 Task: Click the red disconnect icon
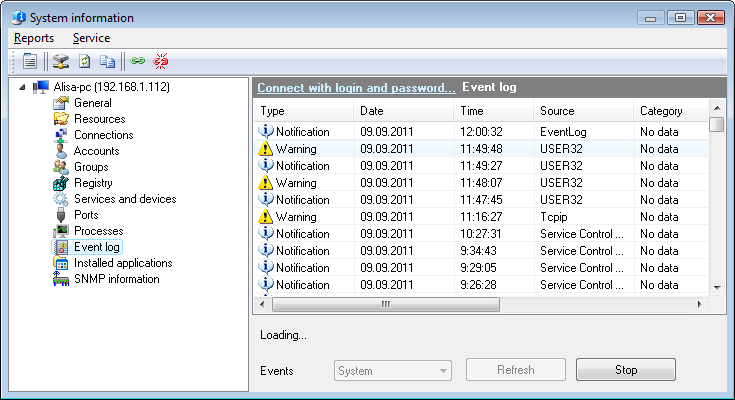click(161, 61)
